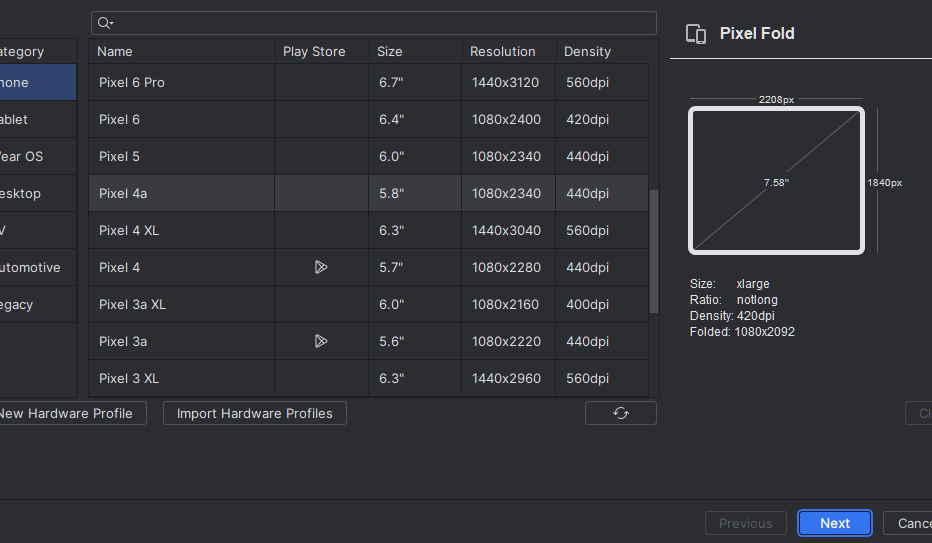Click the 1080x2220 resolution cell
Screen dimensions: 932x543
[x=506, y=341]
